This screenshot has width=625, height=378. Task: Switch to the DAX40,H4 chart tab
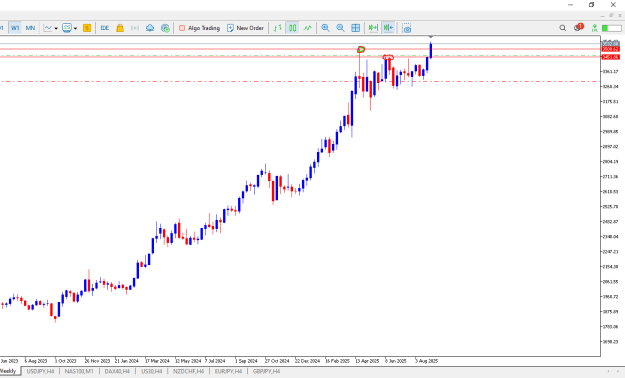pos(117,371)
